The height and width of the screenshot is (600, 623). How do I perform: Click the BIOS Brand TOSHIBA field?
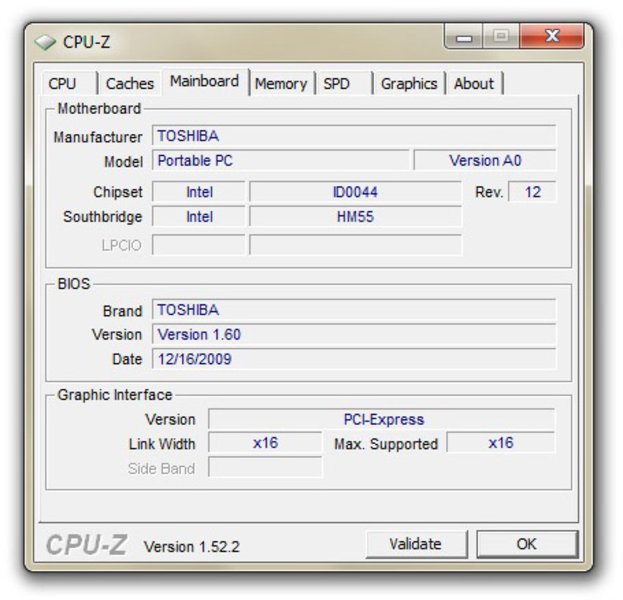click(354, 310)
